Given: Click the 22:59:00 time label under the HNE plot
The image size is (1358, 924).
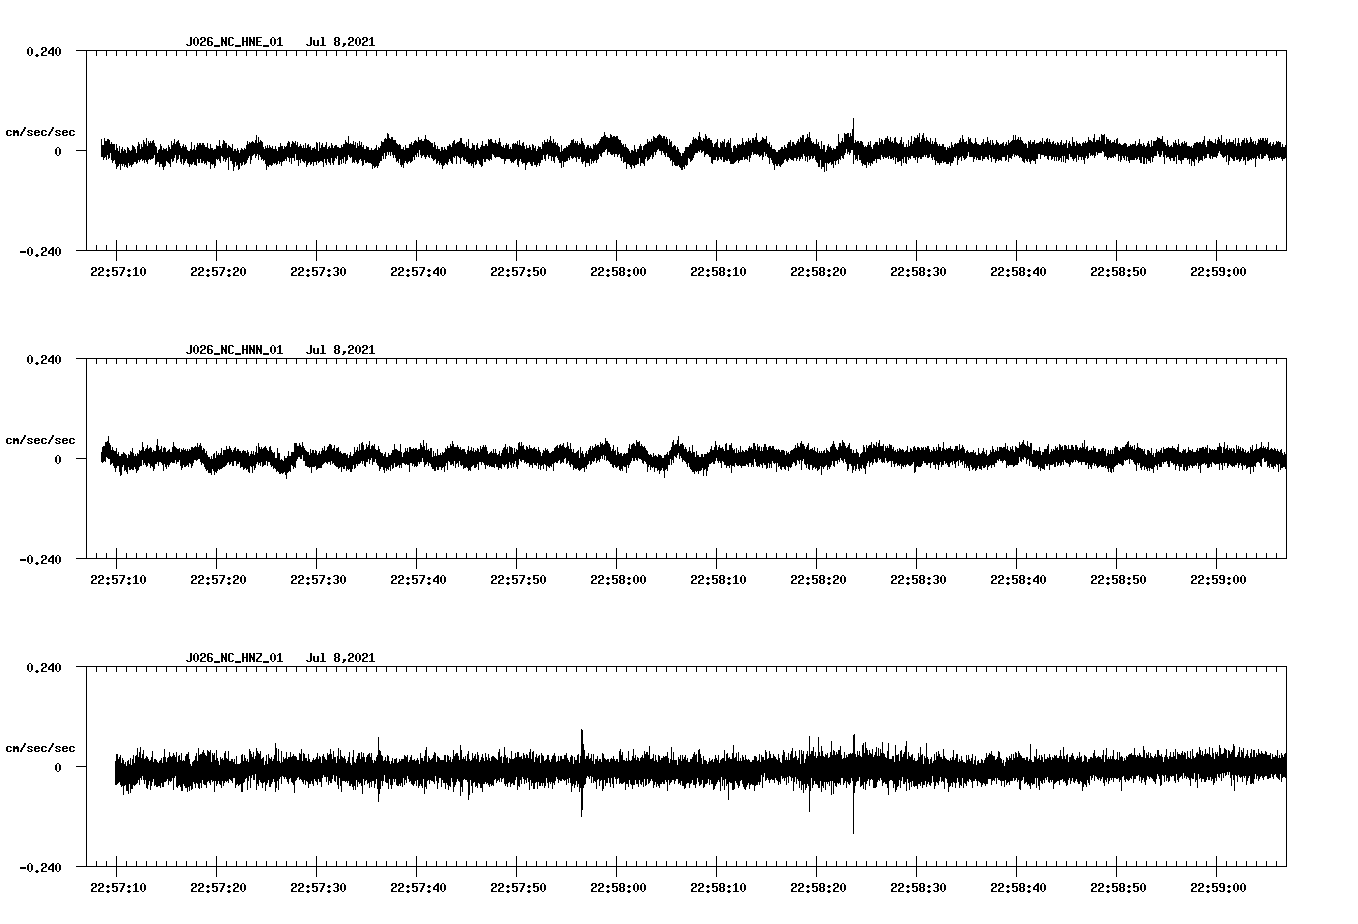Looking at the screenshot, I should [x=1218, y=271].
